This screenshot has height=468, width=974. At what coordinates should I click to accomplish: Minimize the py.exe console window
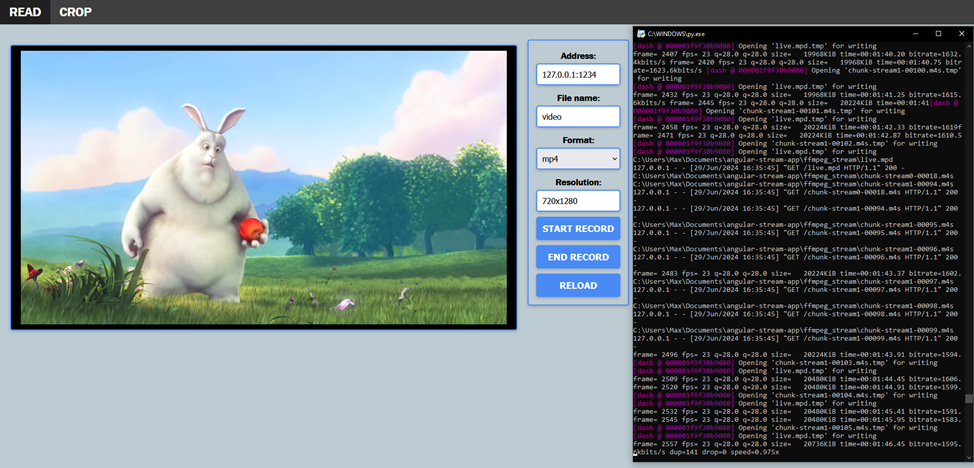click(916, 34)
